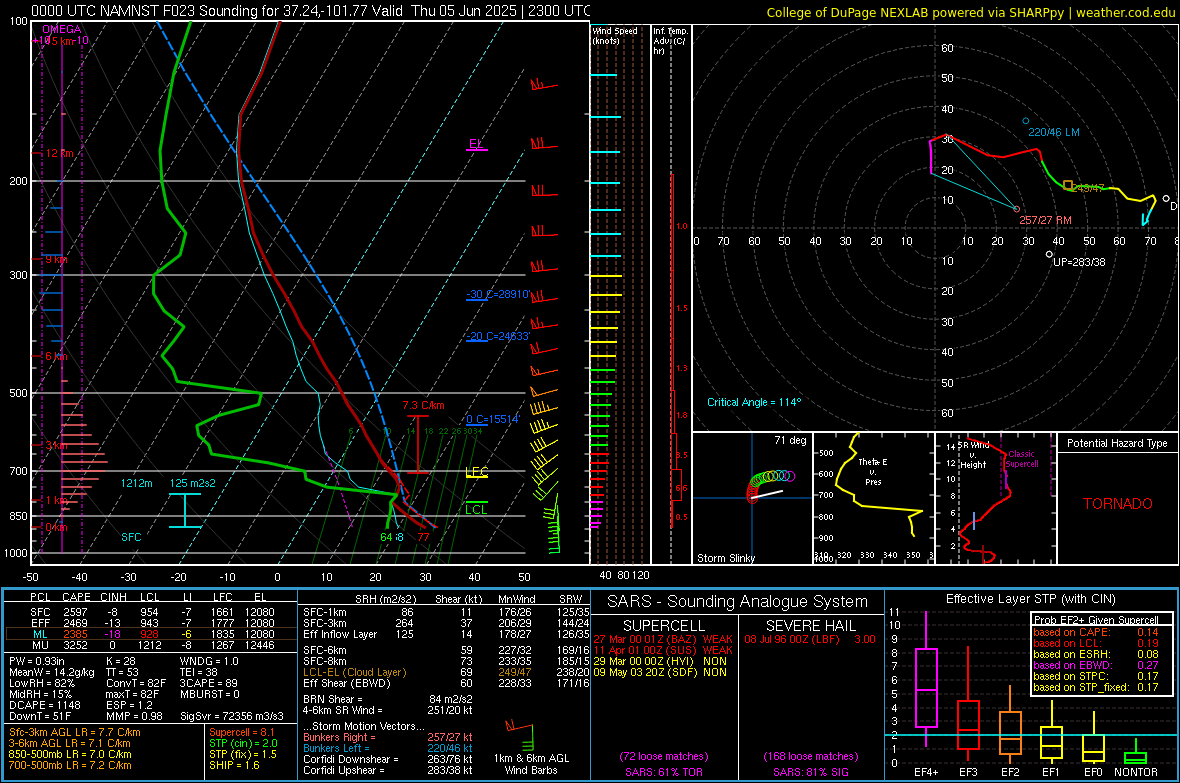The image size is (1180, 783).
Task: Click the 1km & 6km AGL Wind Barbs caption
Action: click(x=531, y=764)
